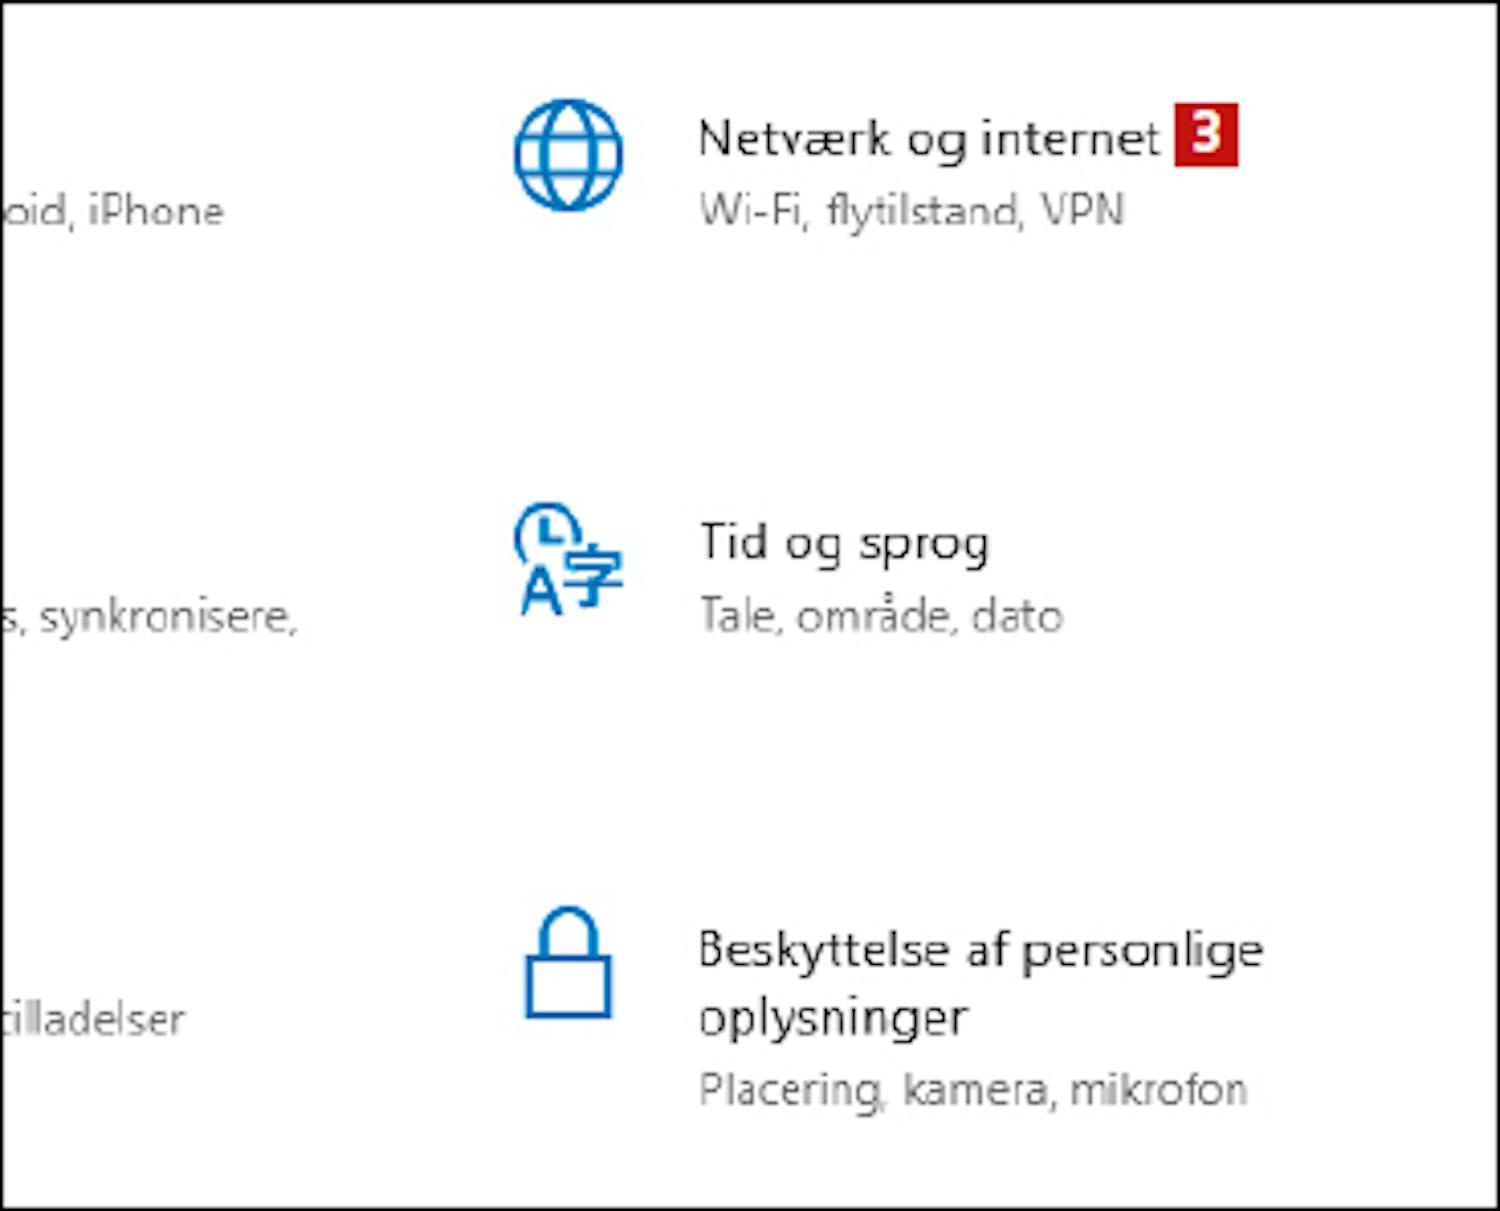Click the Tale, område, dato description
Image resolution: width=1500 pixels, height=1211 pixels.
pos(880,616)
